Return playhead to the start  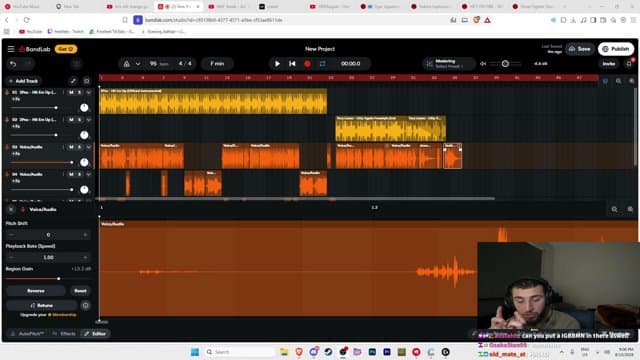(x=292, y=64)
